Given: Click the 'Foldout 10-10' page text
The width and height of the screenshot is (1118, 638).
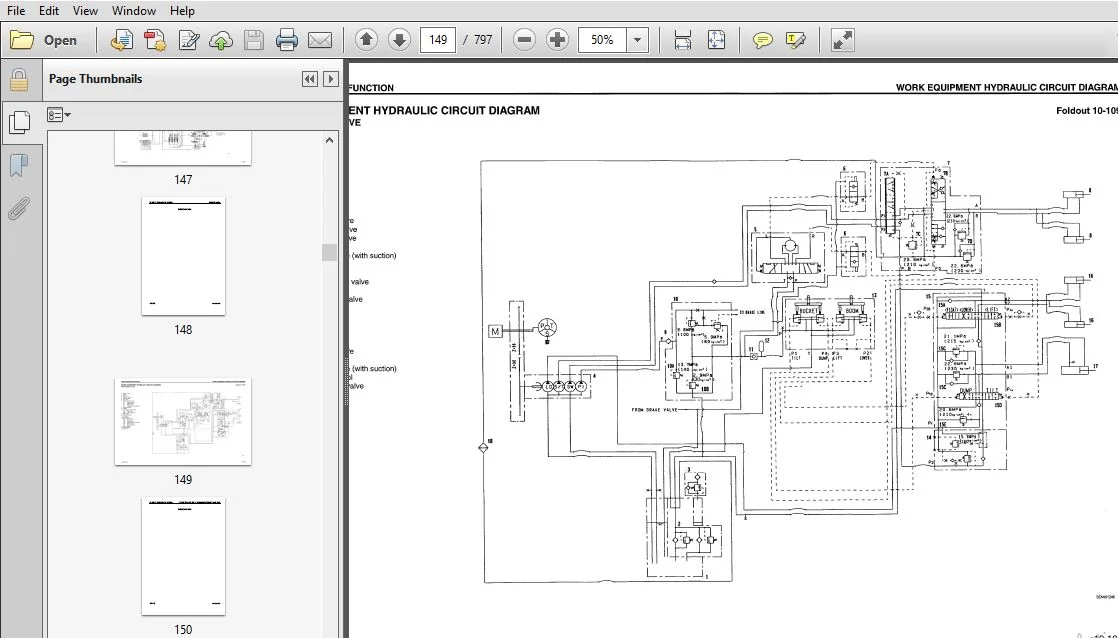Looking at the screenshot, I should tap(1086, 110).
